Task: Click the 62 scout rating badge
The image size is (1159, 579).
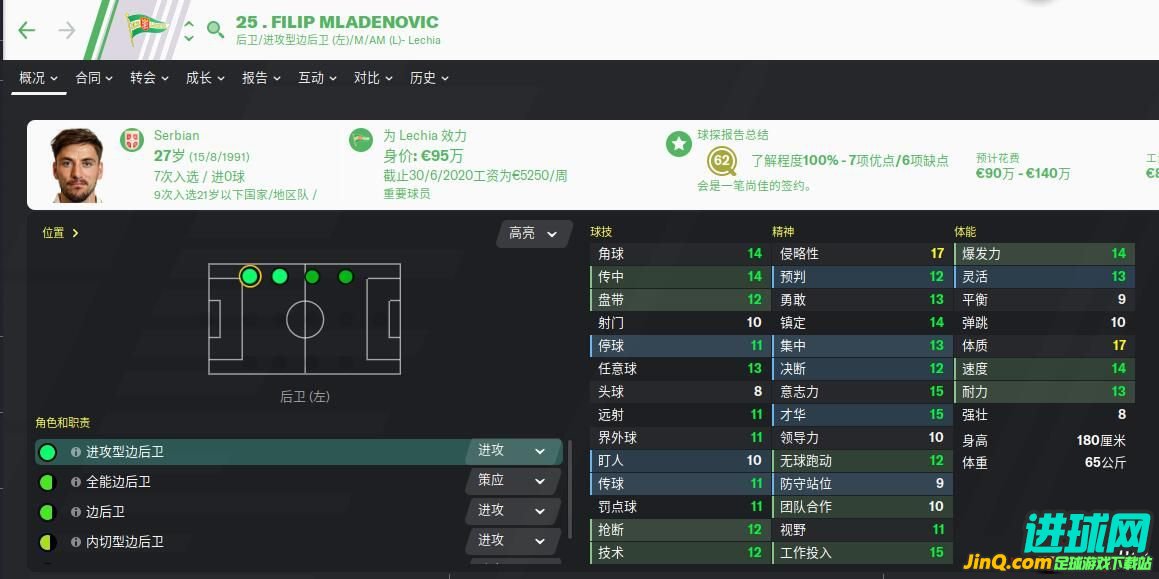Action: click(722, 161)
